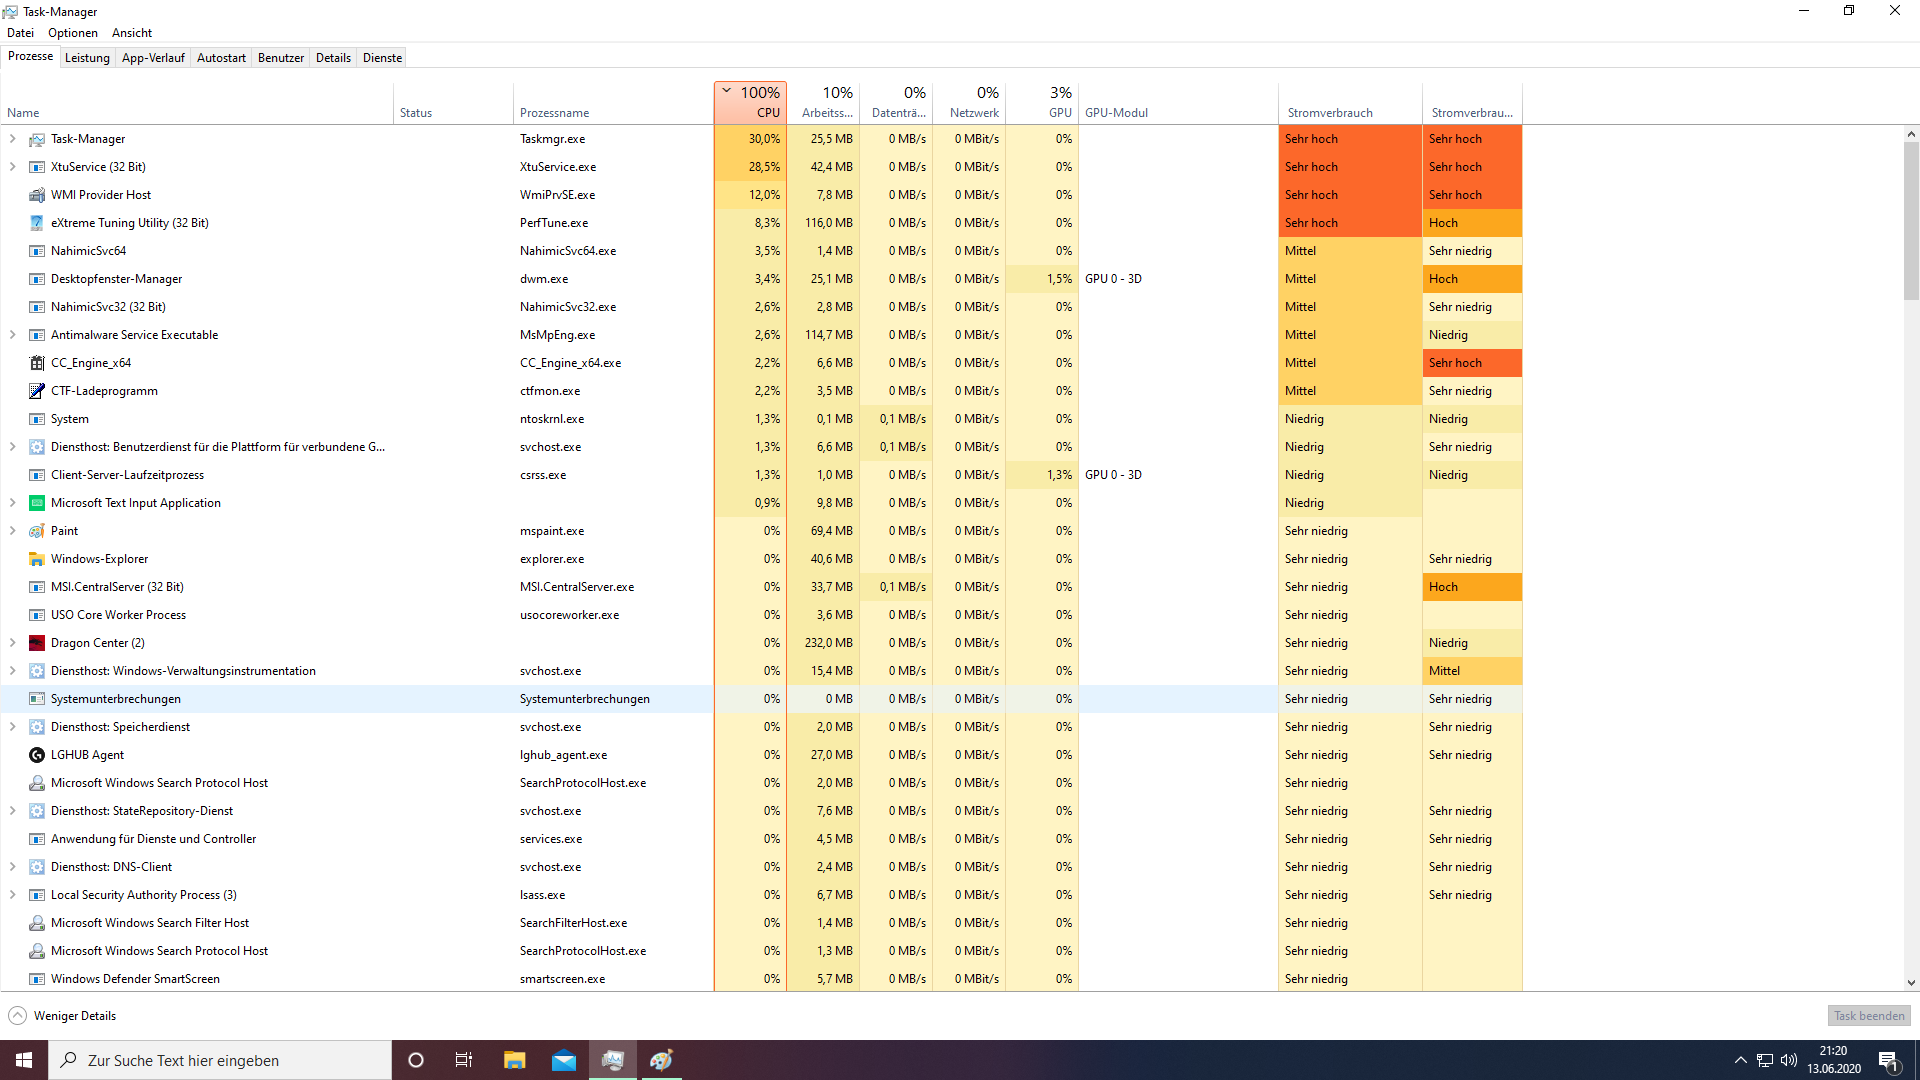This screenshot has width=1920, height=1080.
Task: Sort processes by the Arbeitsspeicher column header
Action: (x=826, y=103)
